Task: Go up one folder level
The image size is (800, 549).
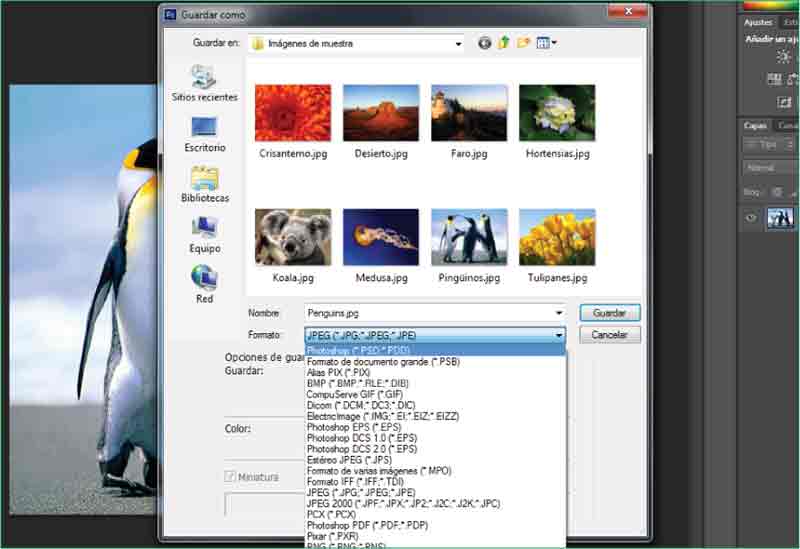Action: tap(505, 43)
